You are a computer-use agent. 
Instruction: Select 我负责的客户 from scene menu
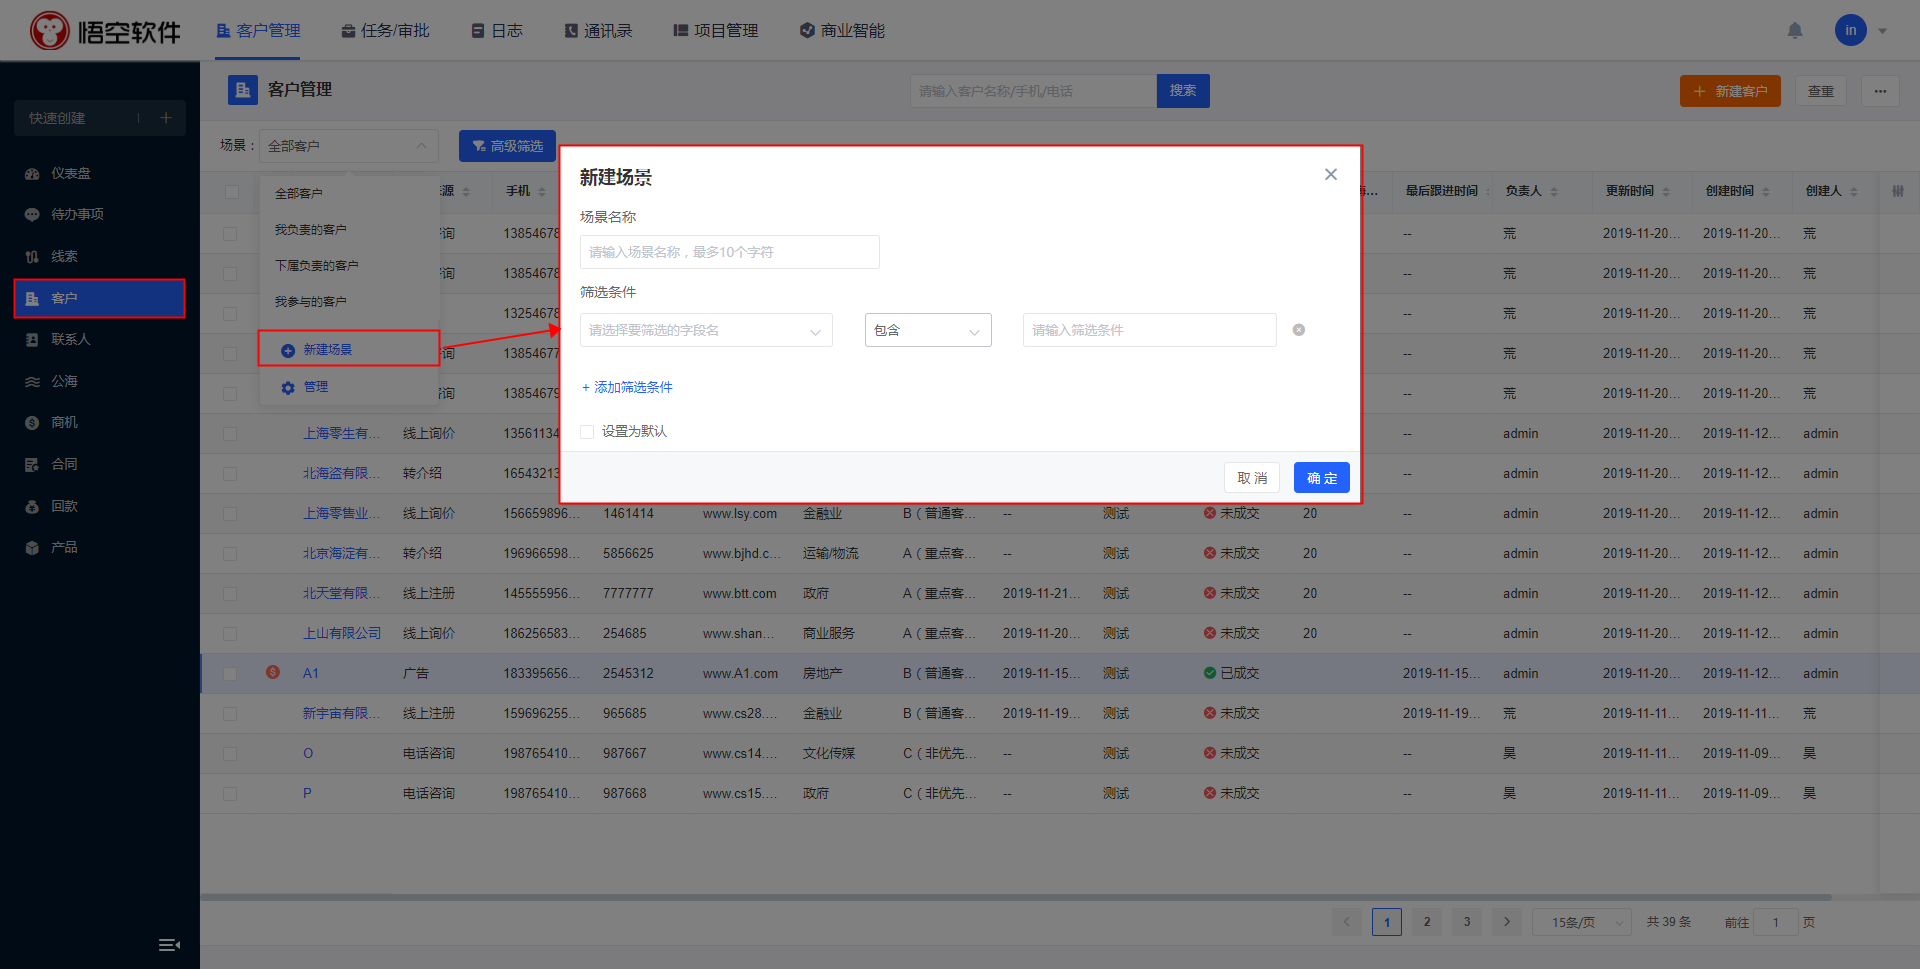[311, 230]
